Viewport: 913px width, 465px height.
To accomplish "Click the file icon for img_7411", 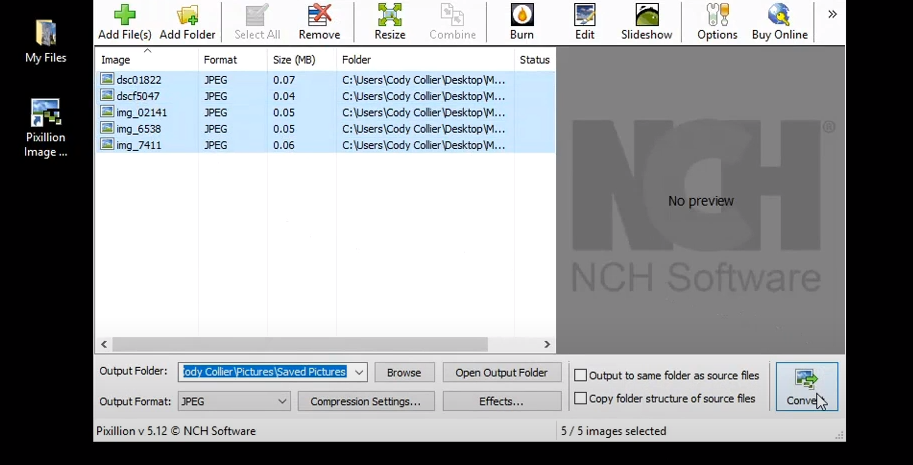I will click(x=107, y=144).
